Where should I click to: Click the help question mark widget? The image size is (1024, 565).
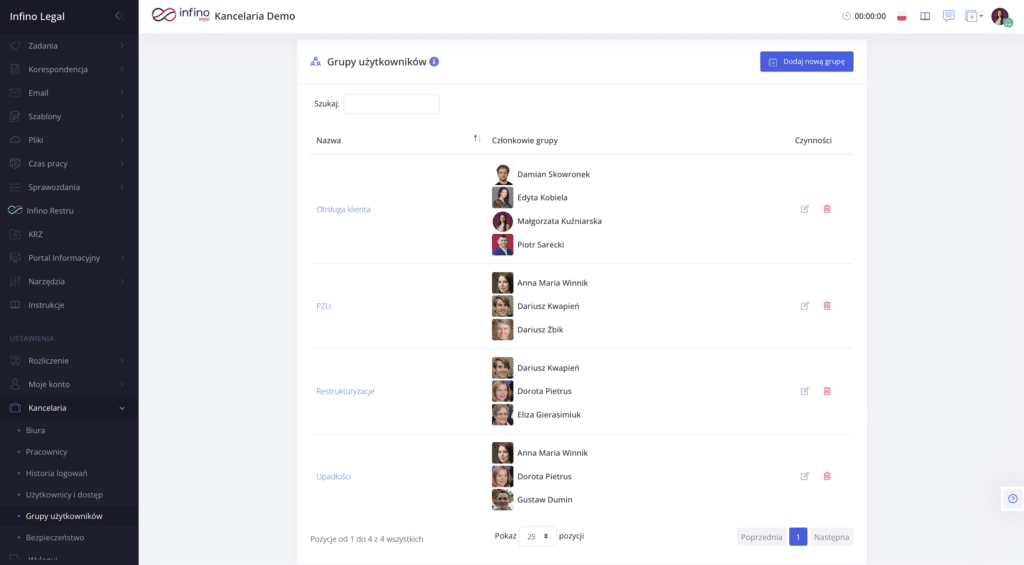1012,498
